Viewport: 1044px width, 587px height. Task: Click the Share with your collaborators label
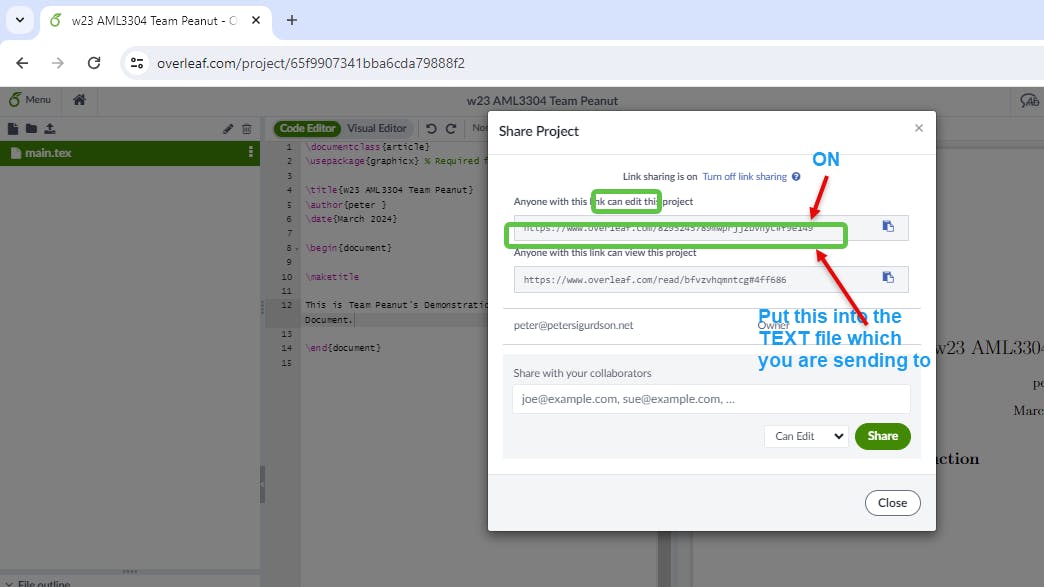point(582,373)
